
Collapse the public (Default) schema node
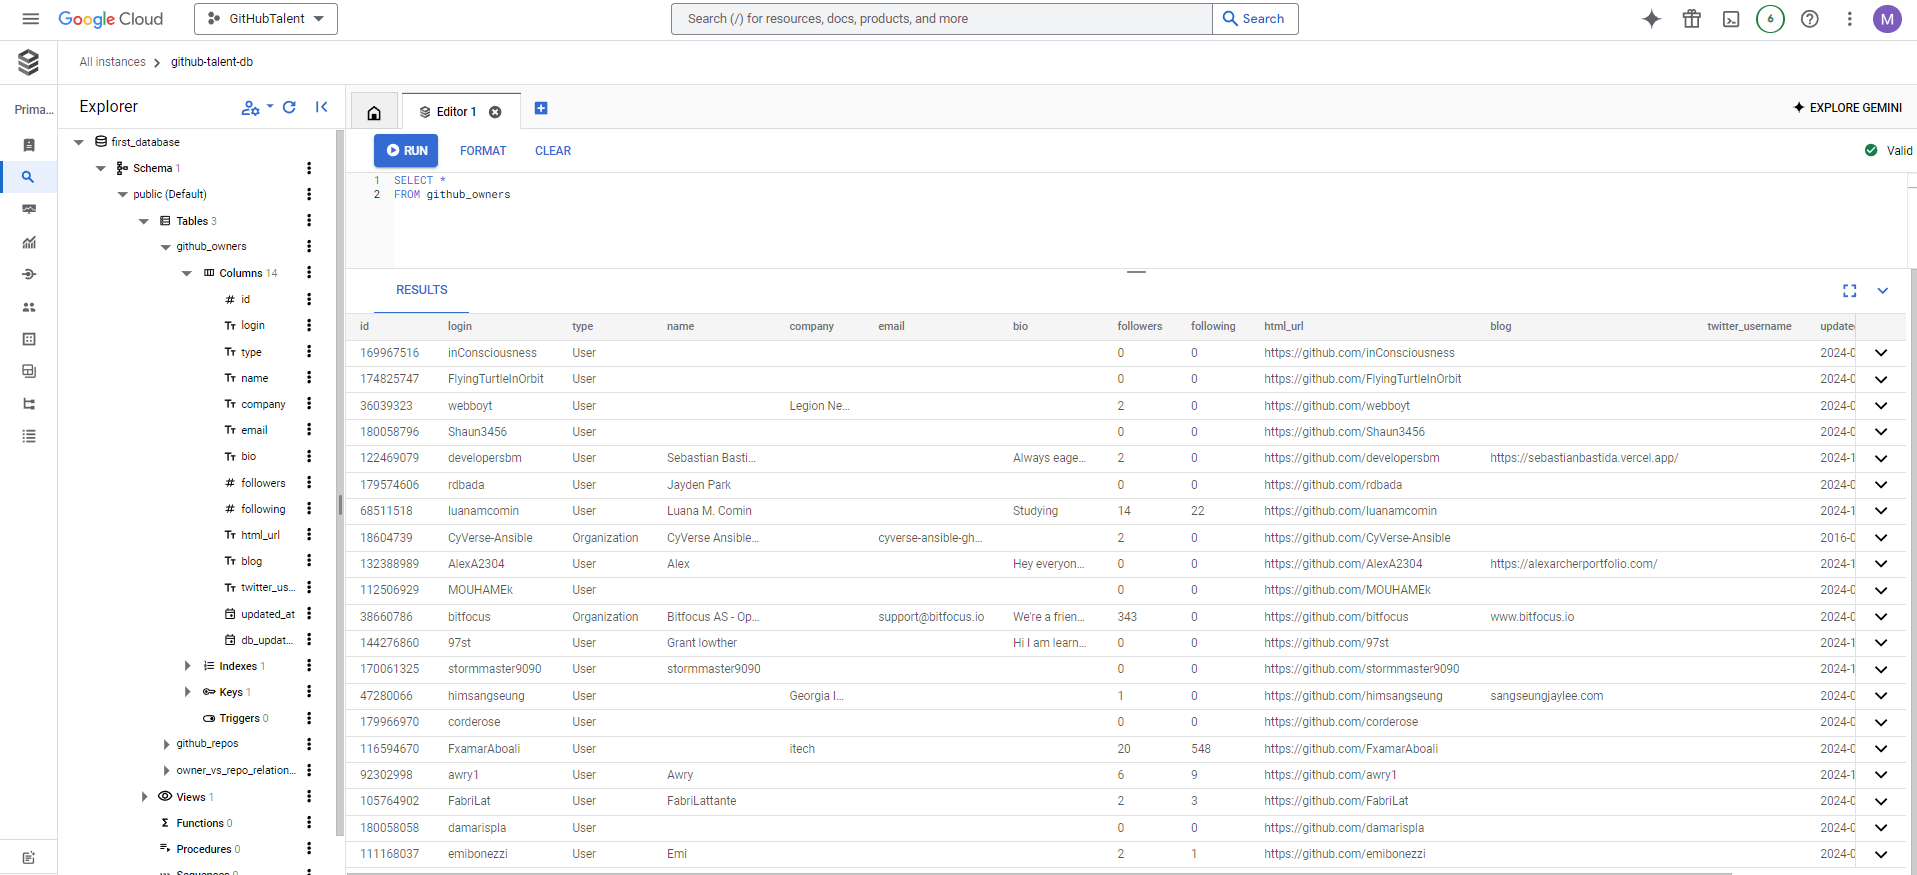(122, 194)
